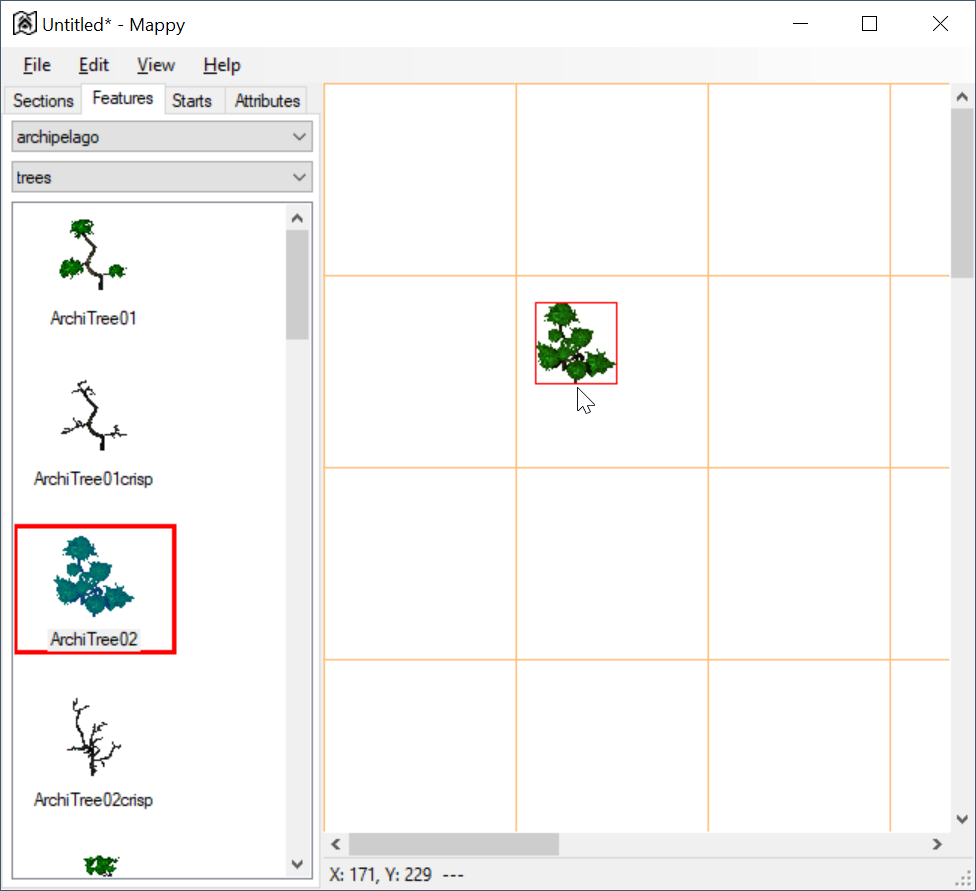Image resolution: width=976 pixels, height=891 pixels.
Task: Click map canvas scroll up arrow
Action: (962, 97)
